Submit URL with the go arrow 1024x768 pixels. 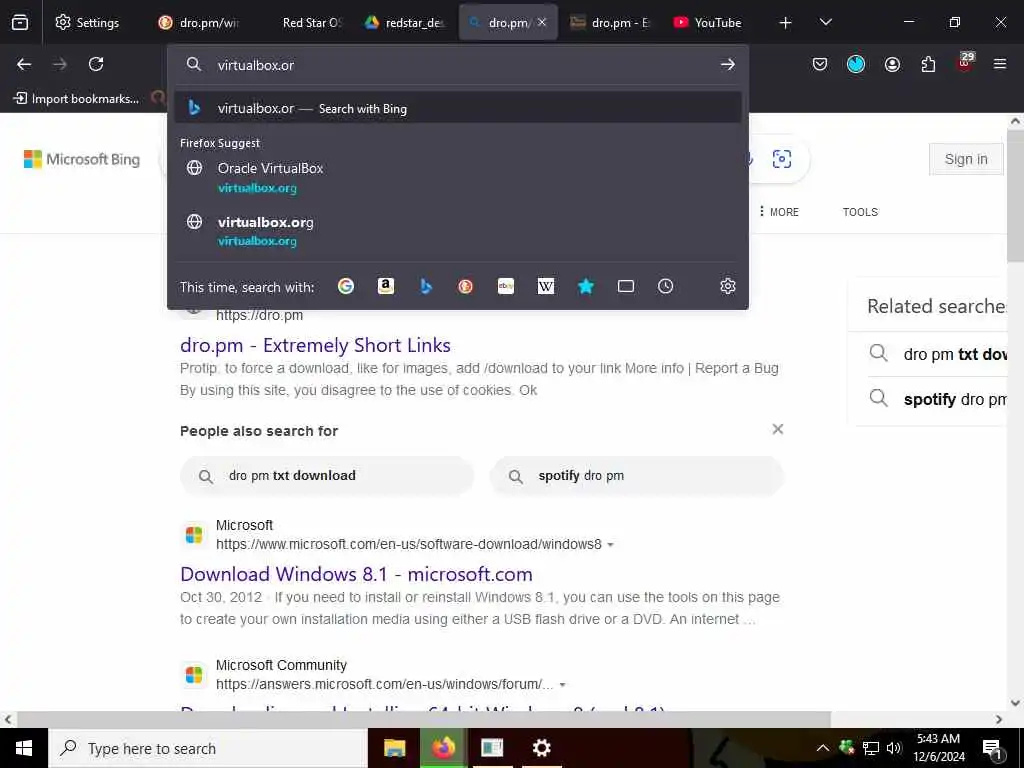tap(728, 64)
